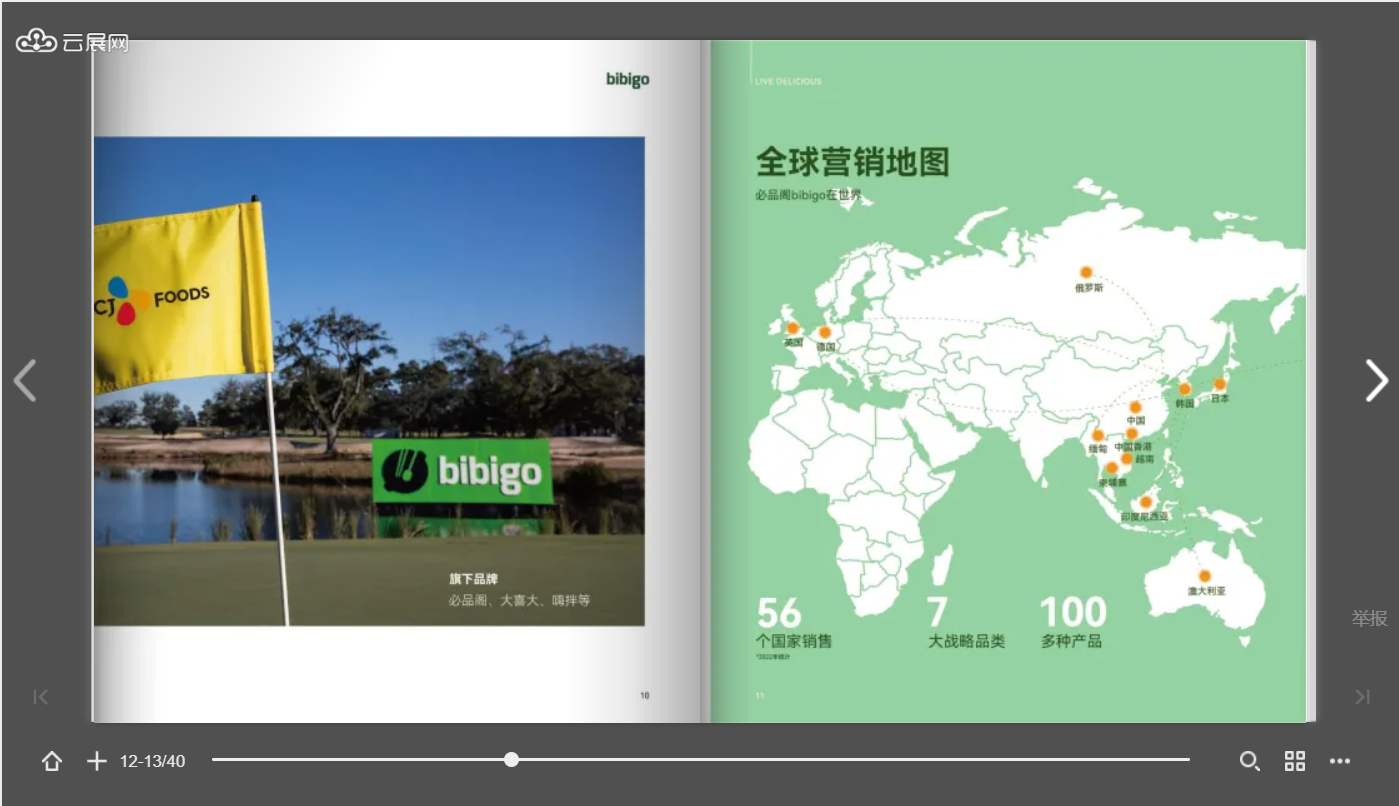The height and width of the screenshot is (806, 1399).
Task: Open the thumbnail grid view
Action: (x=1295, y=761)
